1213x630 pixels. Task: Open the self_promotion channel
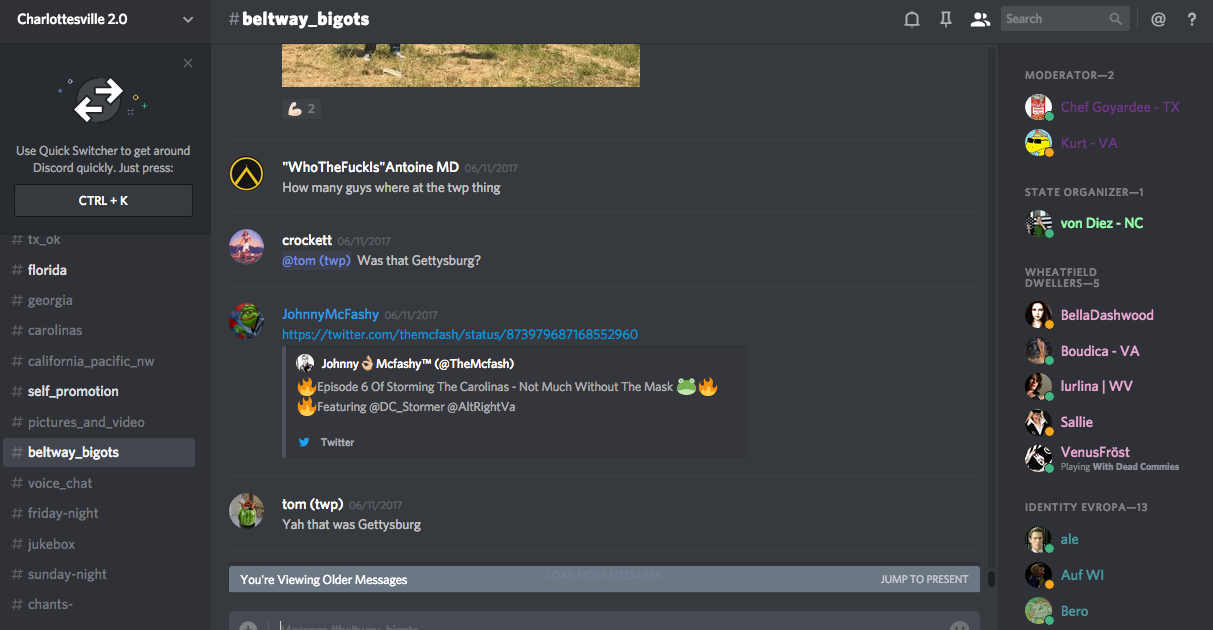pyautogui.click(x=73, y=391)
